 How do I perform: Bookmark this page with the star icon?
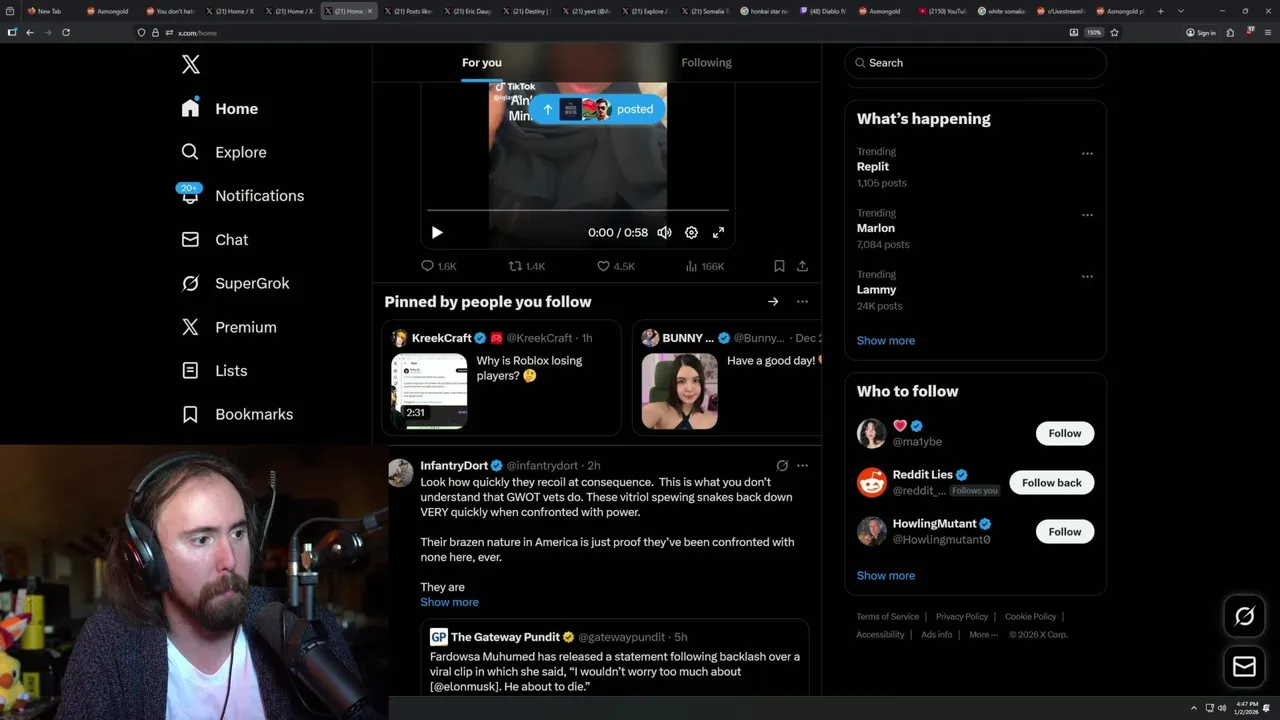coord(1114,32)
